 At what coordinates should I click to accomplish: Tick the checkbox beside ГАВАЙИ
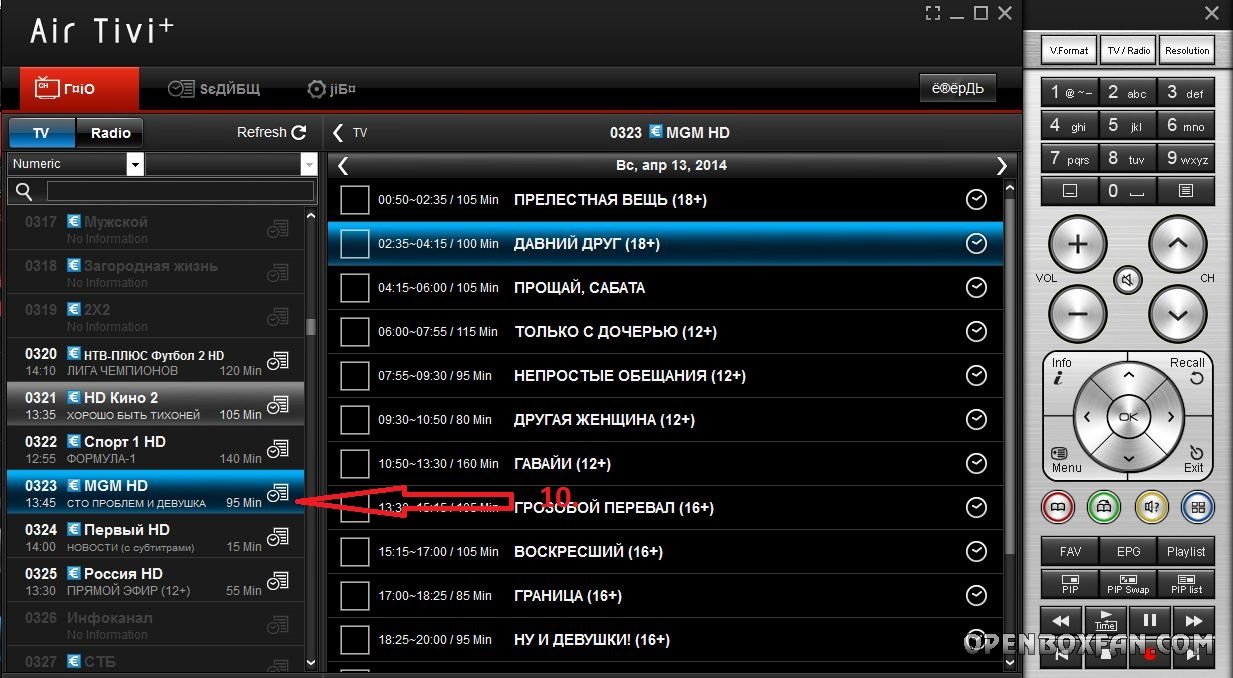(x=355, y=464)
